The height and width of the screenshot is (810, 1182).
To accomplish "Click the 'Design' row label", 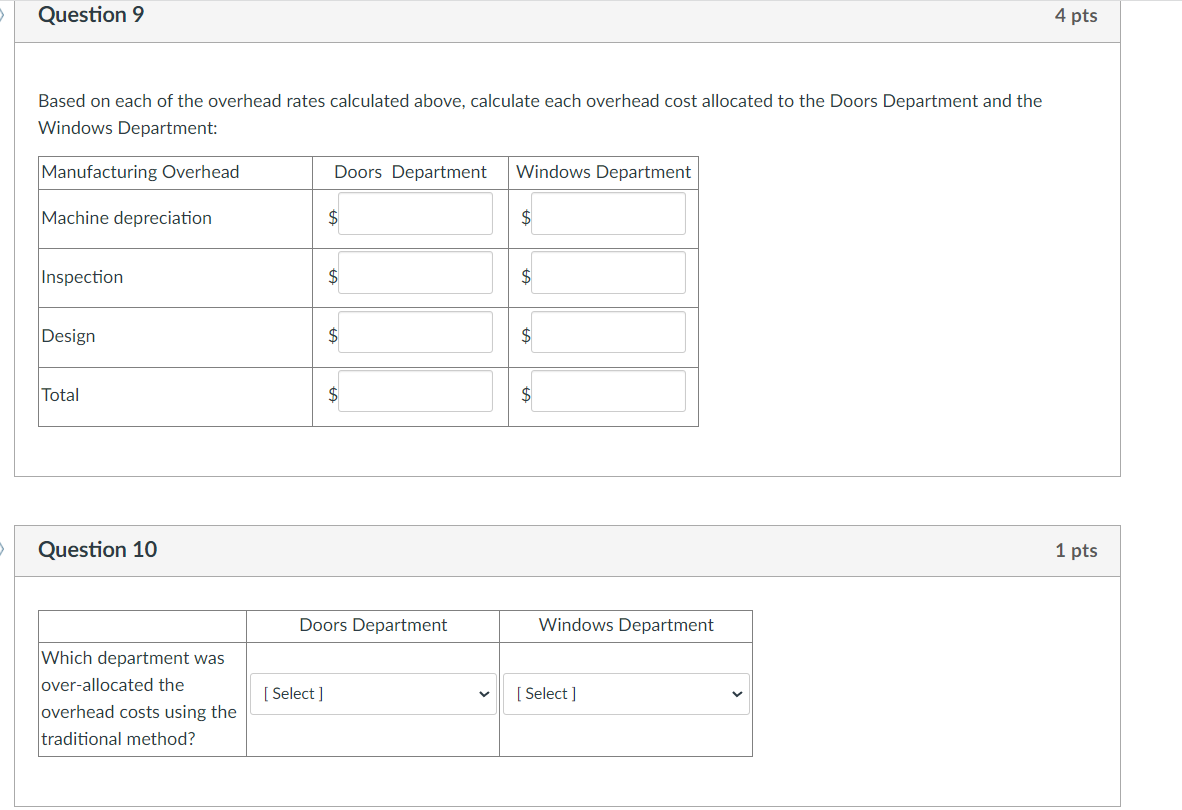I will [69, 336].
